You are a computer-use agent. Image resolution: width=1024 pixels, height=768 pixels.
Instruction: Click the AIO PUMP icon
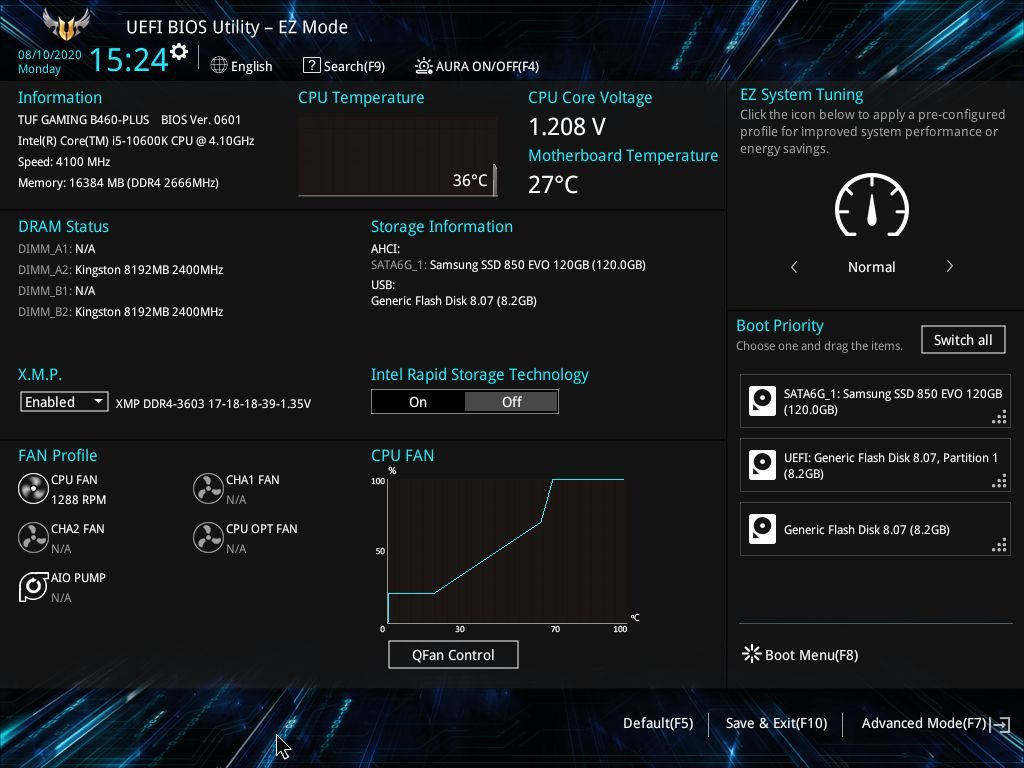(x=33, y=586)
